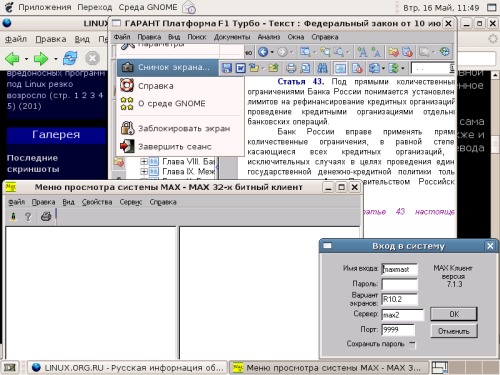This screenshot has height=375, width=500.
Task: Click MAX toolbar question mark help icon
Action: click(x=28, y=217)
